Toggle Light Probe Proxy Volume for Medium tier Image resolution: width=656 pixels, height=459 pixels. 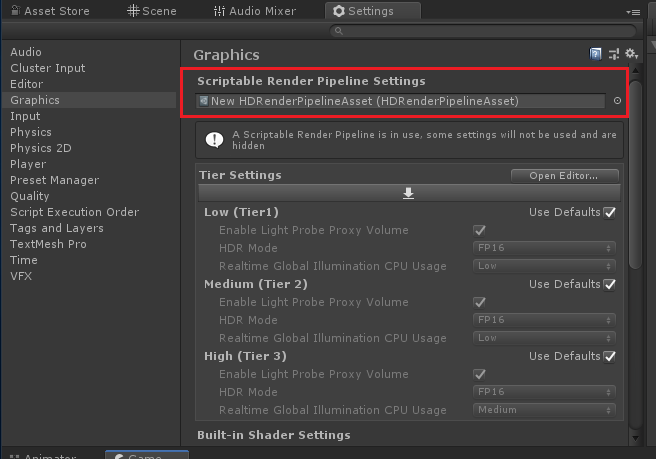[x=479, y=303]
